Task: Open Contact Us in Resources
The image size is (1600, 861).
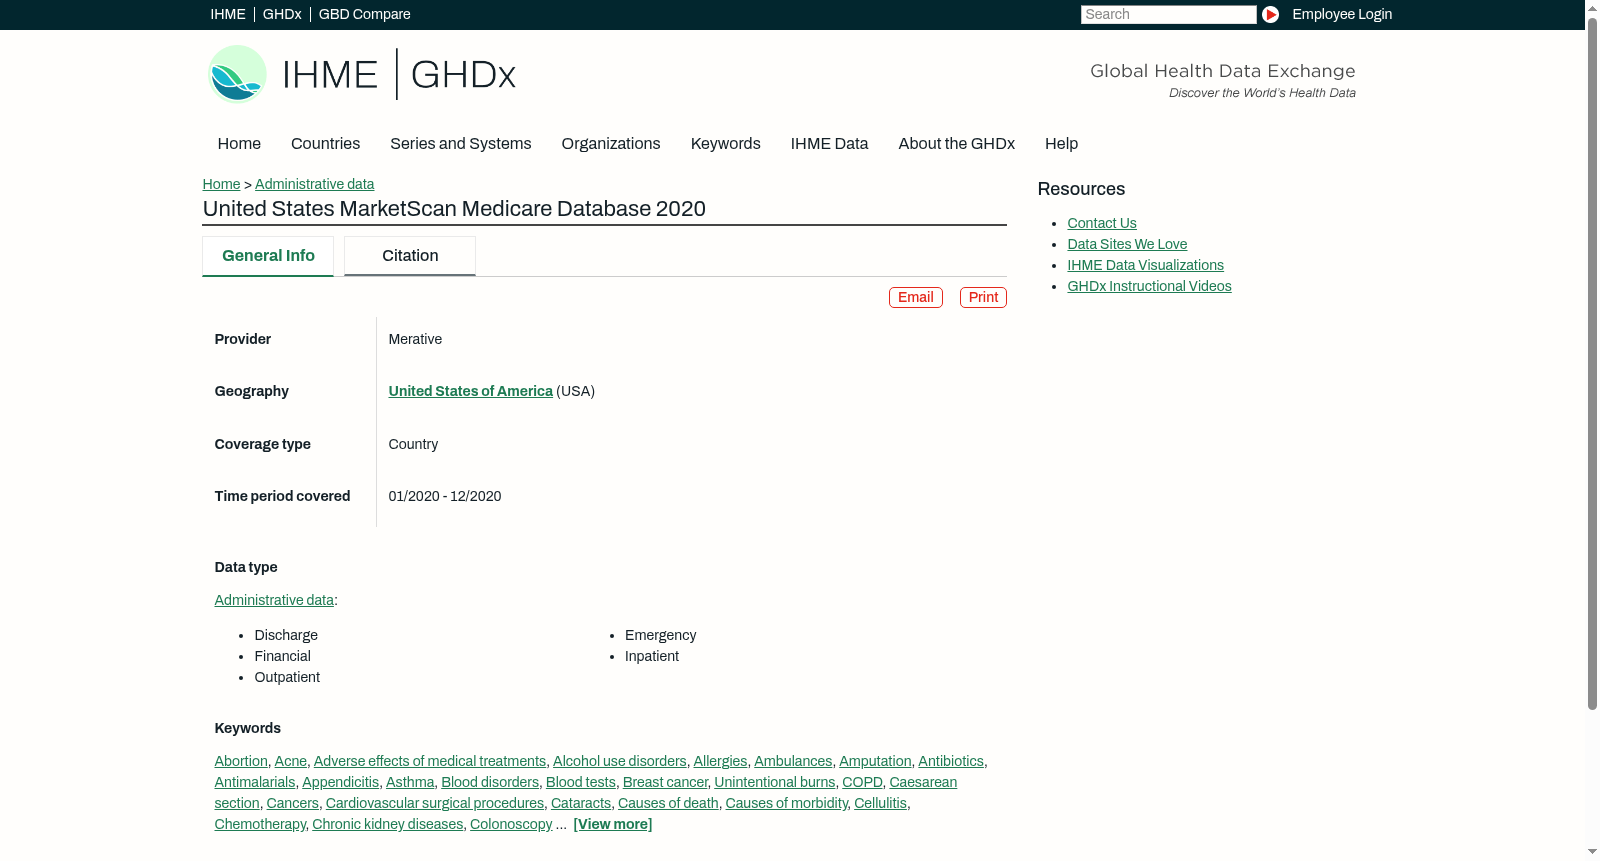Action: [x=1102, y=223]
